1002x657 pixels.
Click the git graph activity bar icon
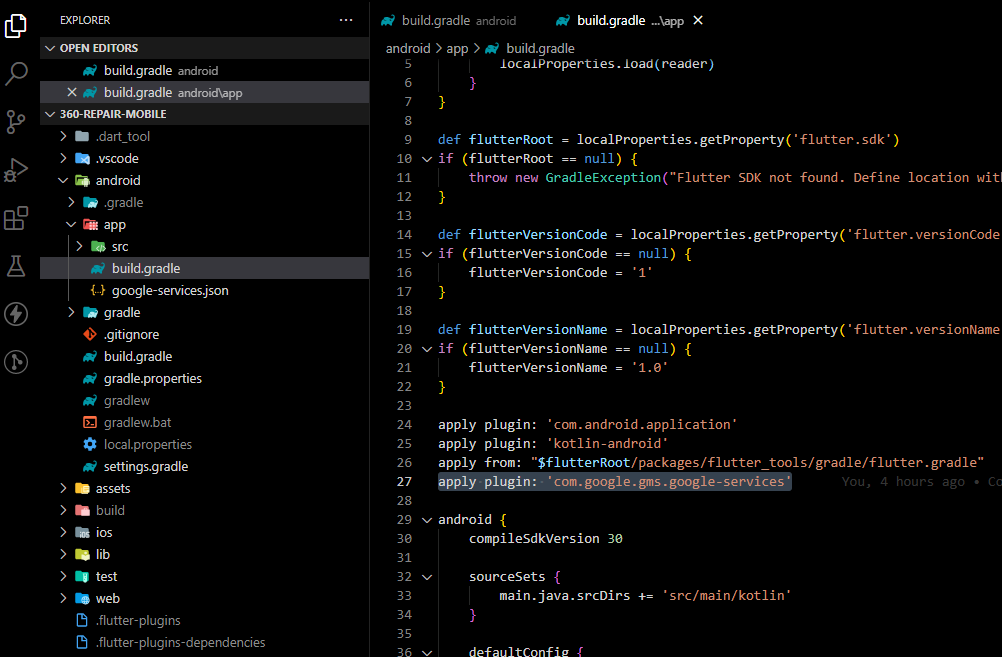click(16, 362)
